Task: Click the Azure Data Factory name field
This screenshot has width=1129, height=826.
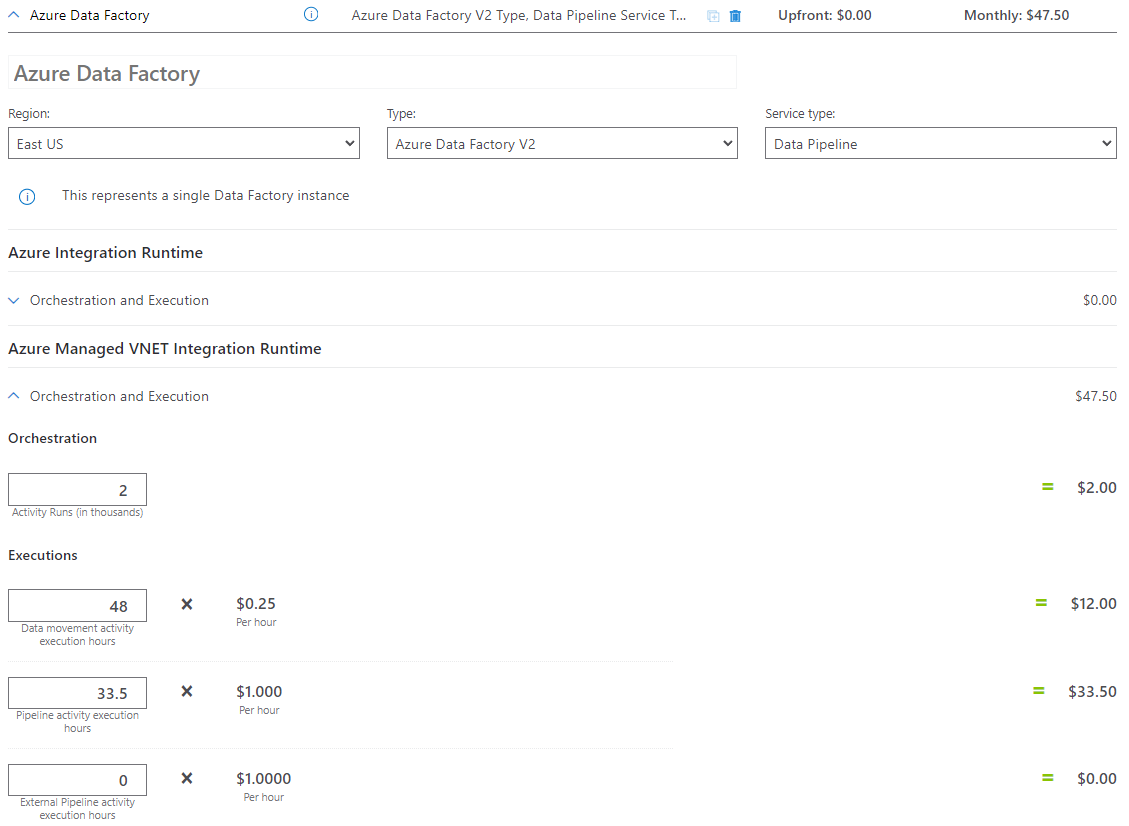Action: tap(372, 73)
